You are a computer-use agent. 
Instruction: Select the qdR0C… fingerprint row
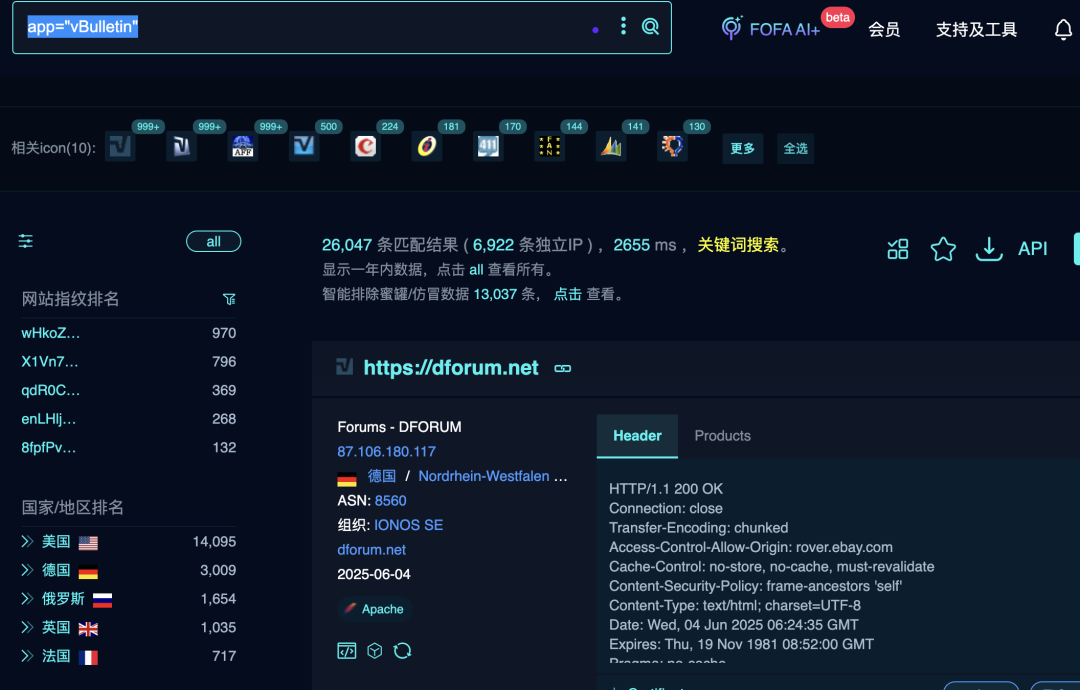129,390
